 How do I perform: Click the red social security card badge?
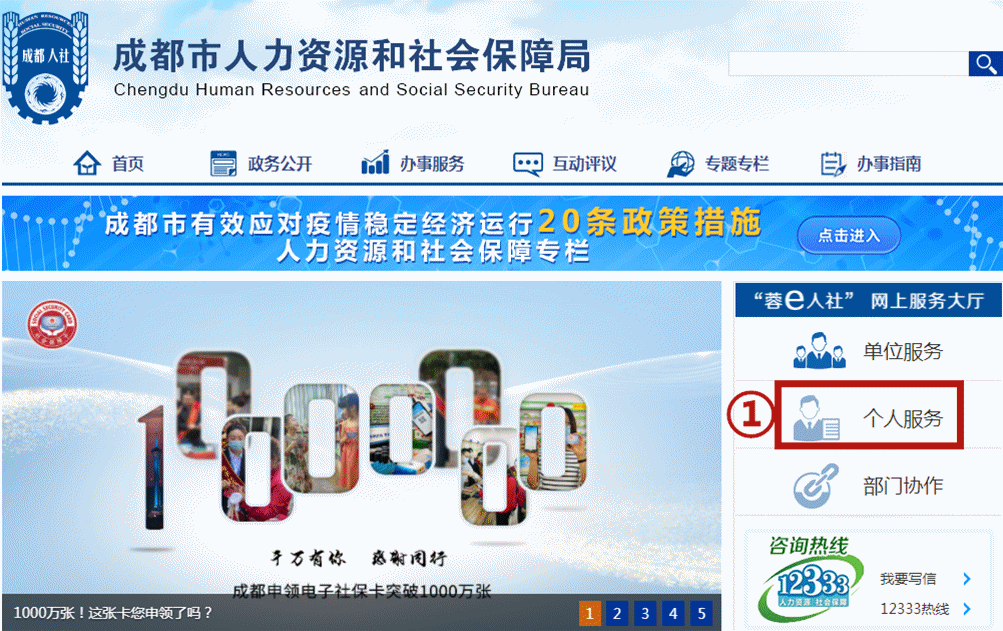[x=52, y=324]
